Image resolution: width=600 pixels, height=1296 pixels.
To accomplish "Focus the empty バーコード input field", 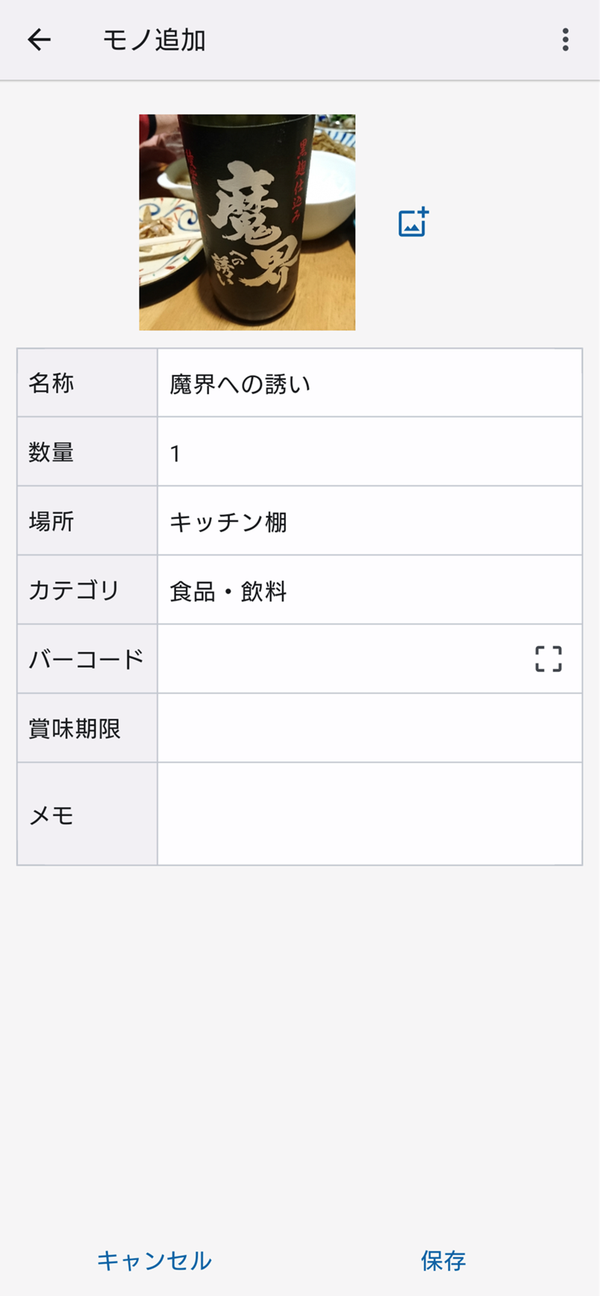I will (340, 659).
